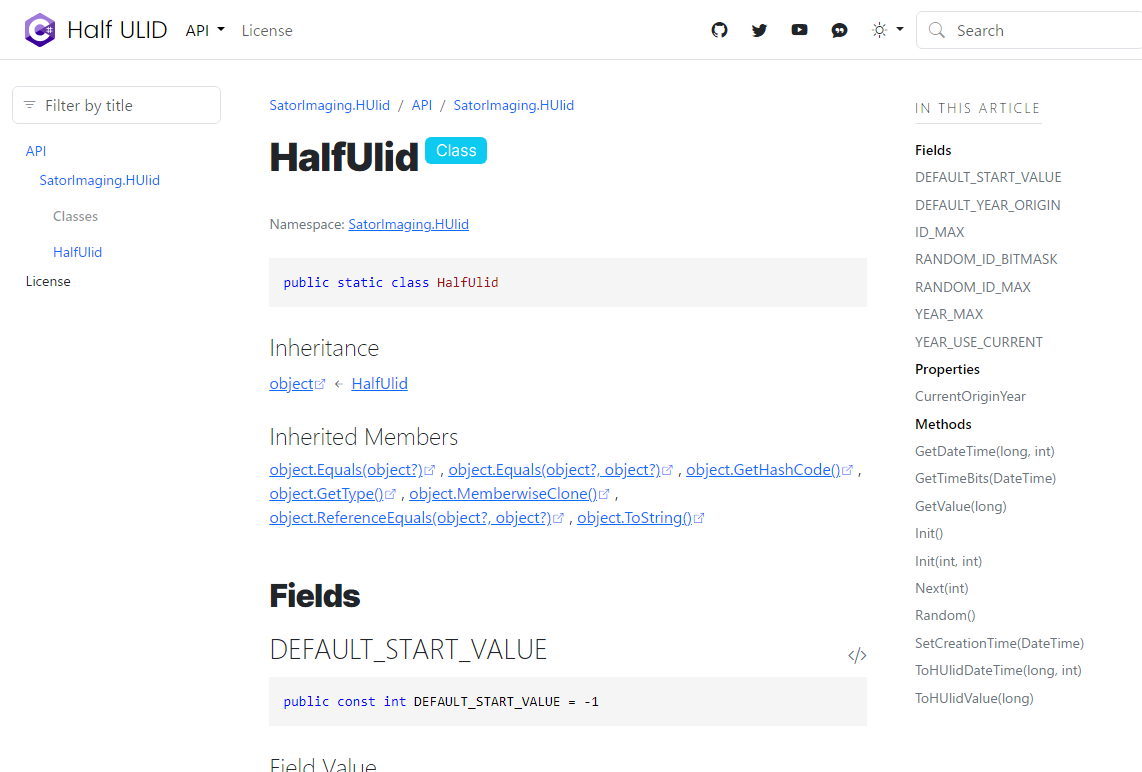
Task: Open object.ReferenceEquals(object?, object?) link
Action: tap(417, 518)
